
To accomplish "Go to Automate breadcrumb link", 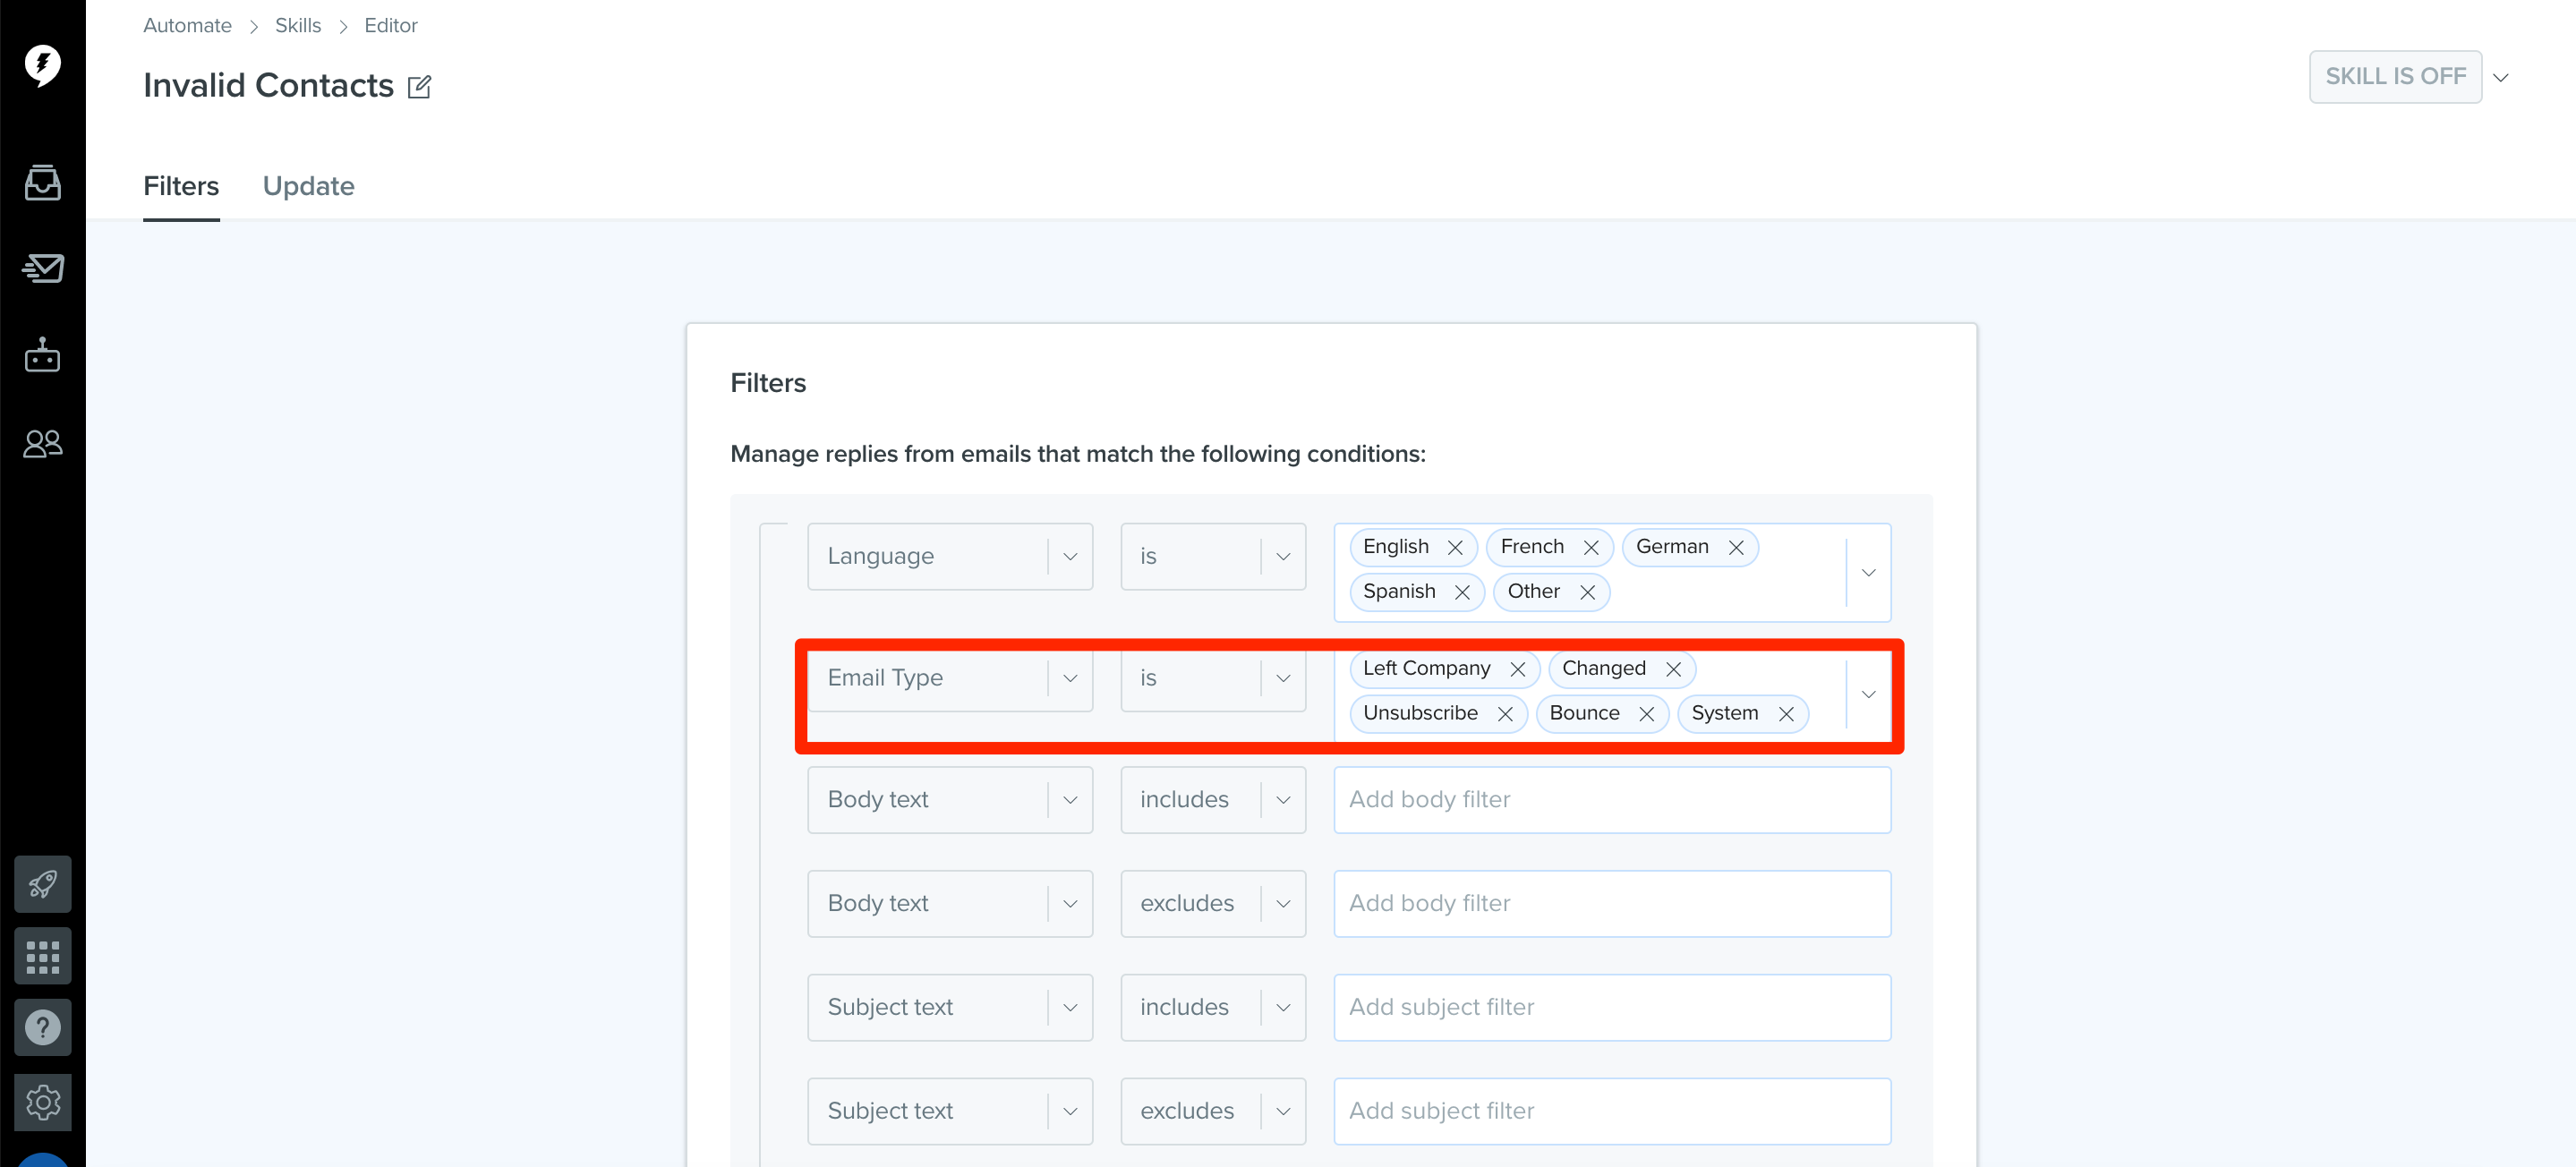I will [187, 26].
